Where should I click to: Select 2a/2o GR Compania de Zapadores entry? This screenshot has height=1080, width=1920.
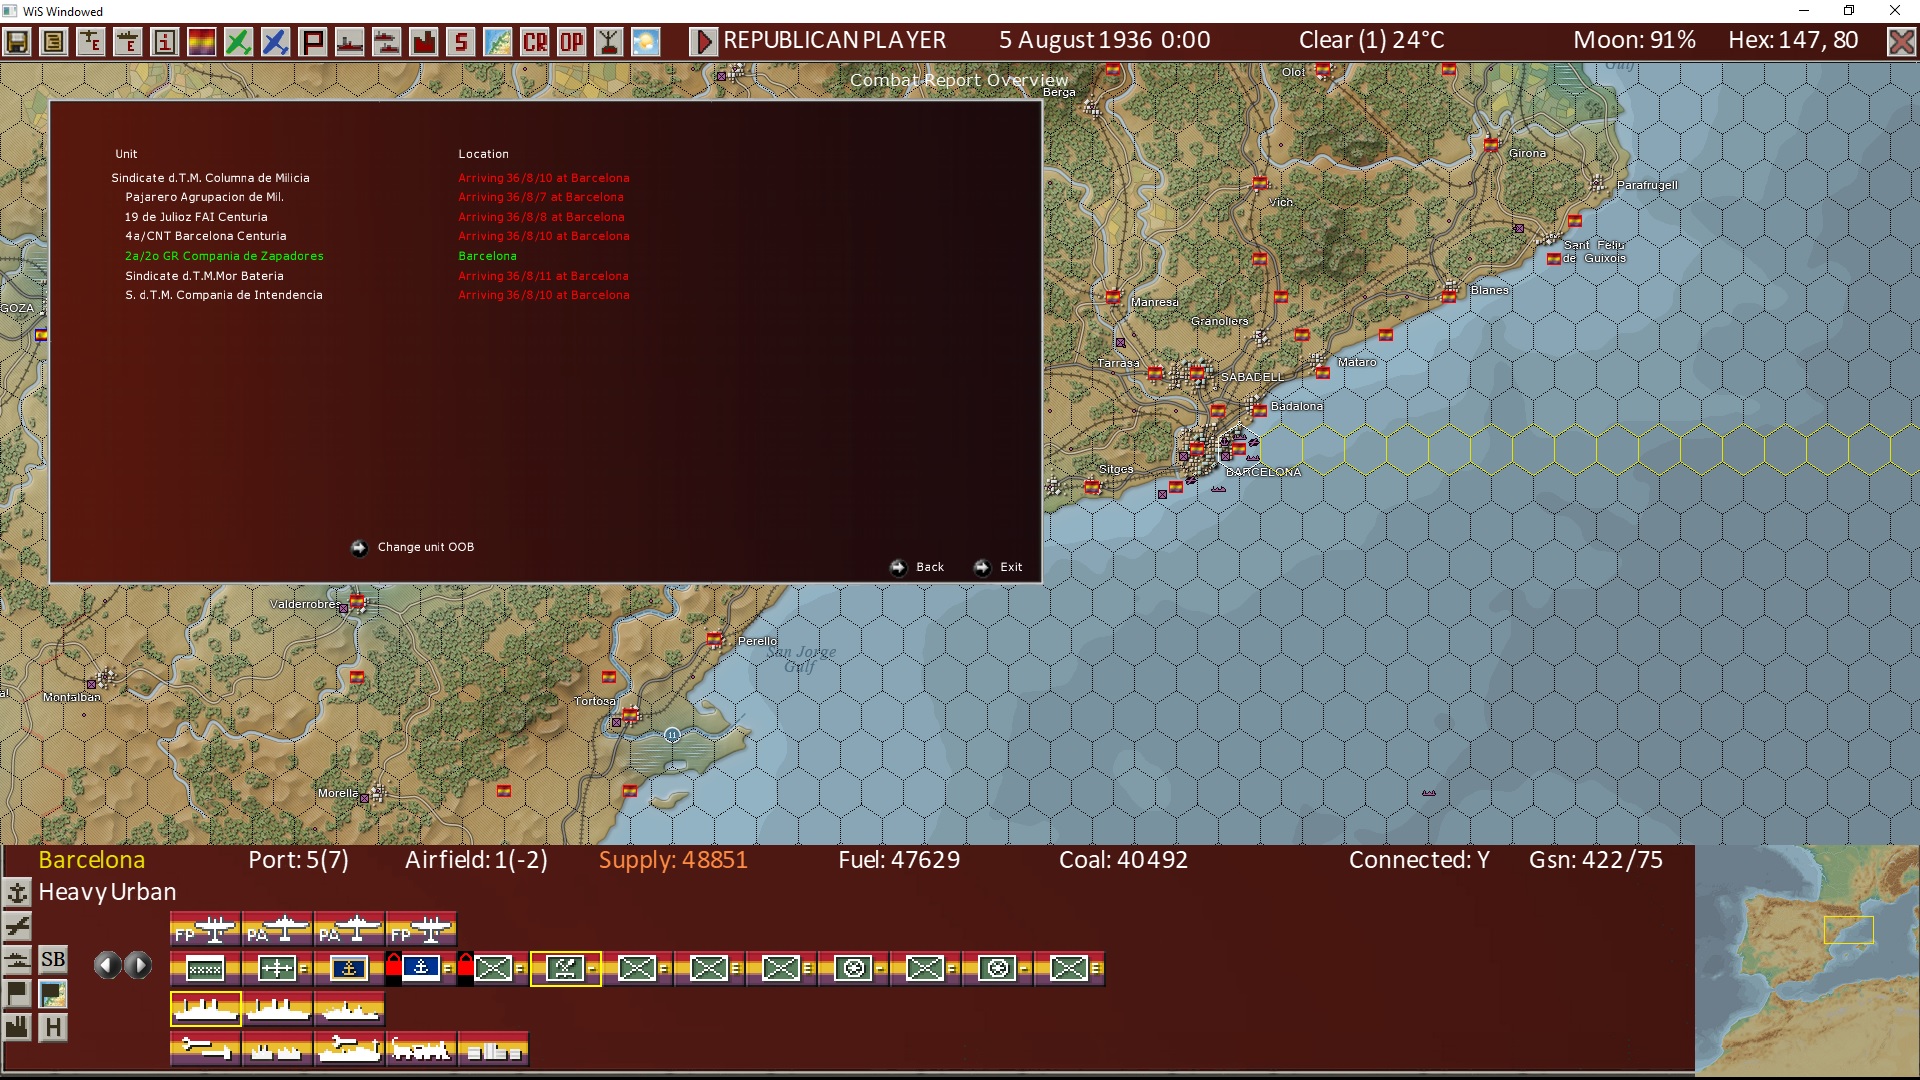point(224,256)
